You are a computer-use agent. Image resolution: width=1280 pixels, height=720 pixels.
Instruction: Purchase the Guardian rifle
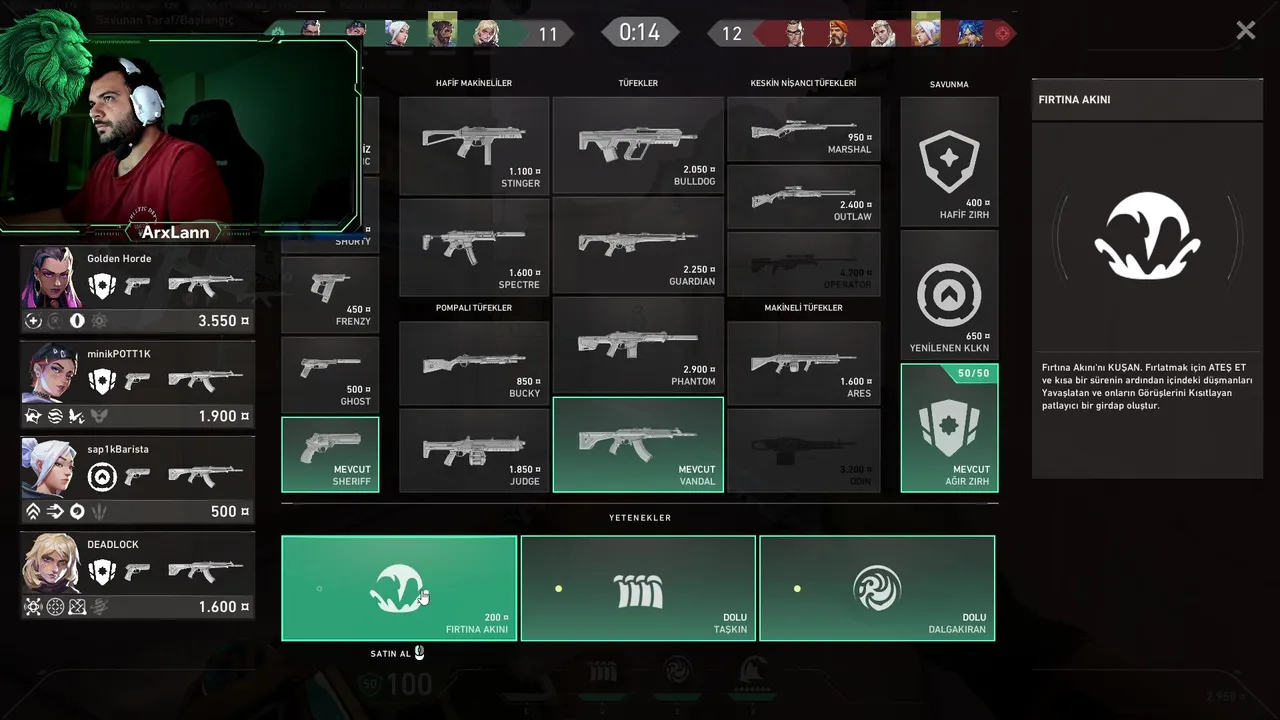pyautogui.click(x=638, y=245)
